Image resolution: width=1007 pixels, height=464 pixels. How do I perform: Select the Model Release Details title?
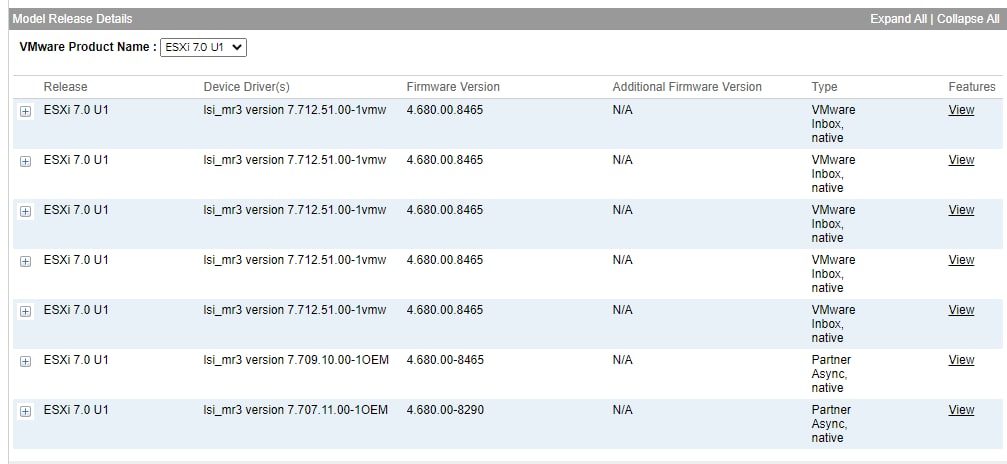coord(73,19)
